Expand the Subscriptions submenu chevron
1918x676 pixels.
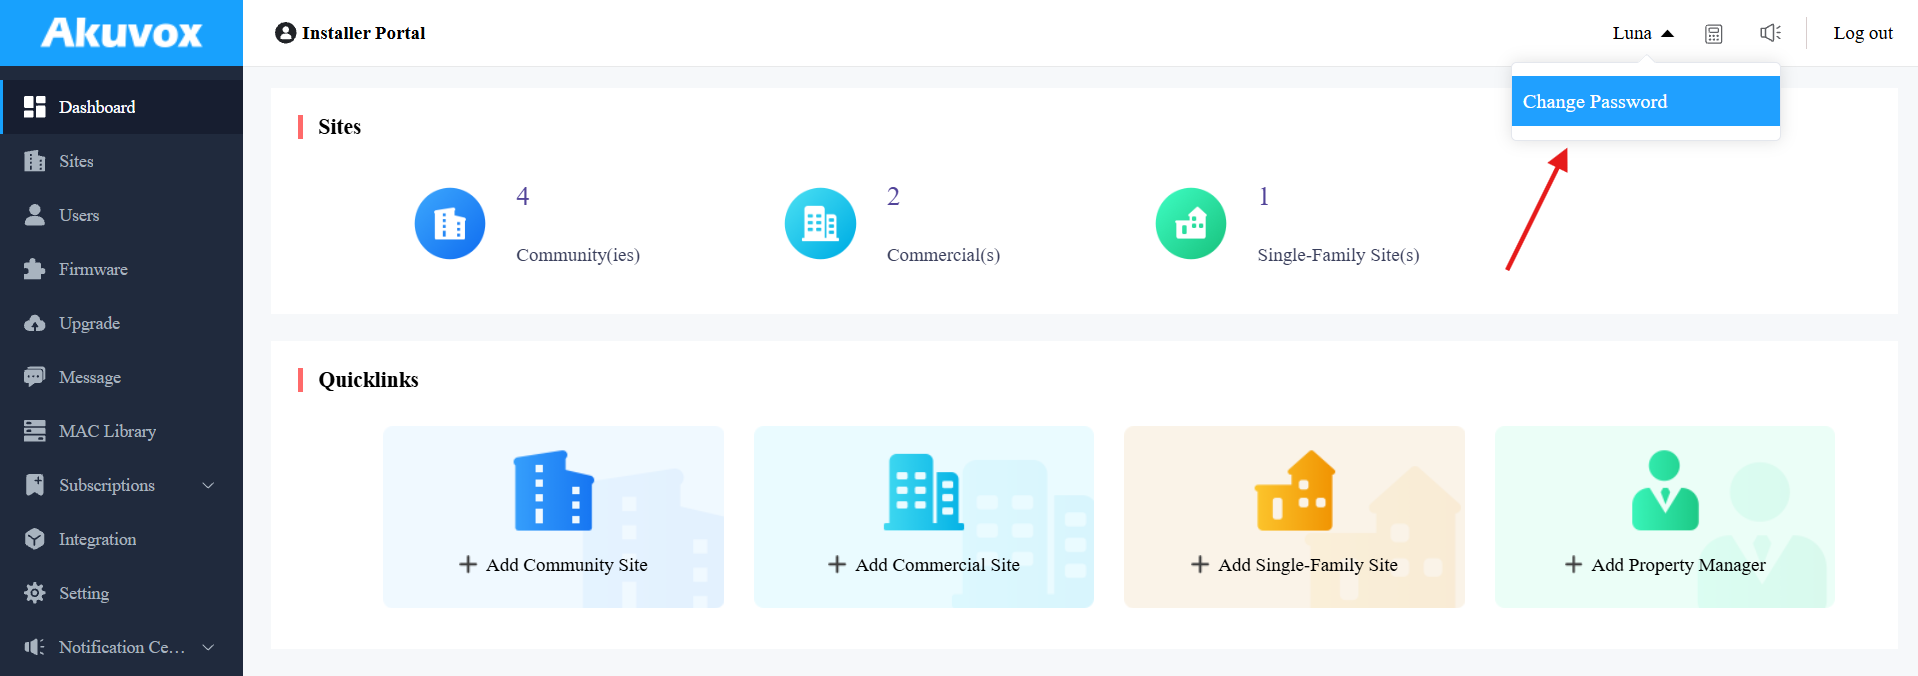pyautogui.click(x=208, y=485)
